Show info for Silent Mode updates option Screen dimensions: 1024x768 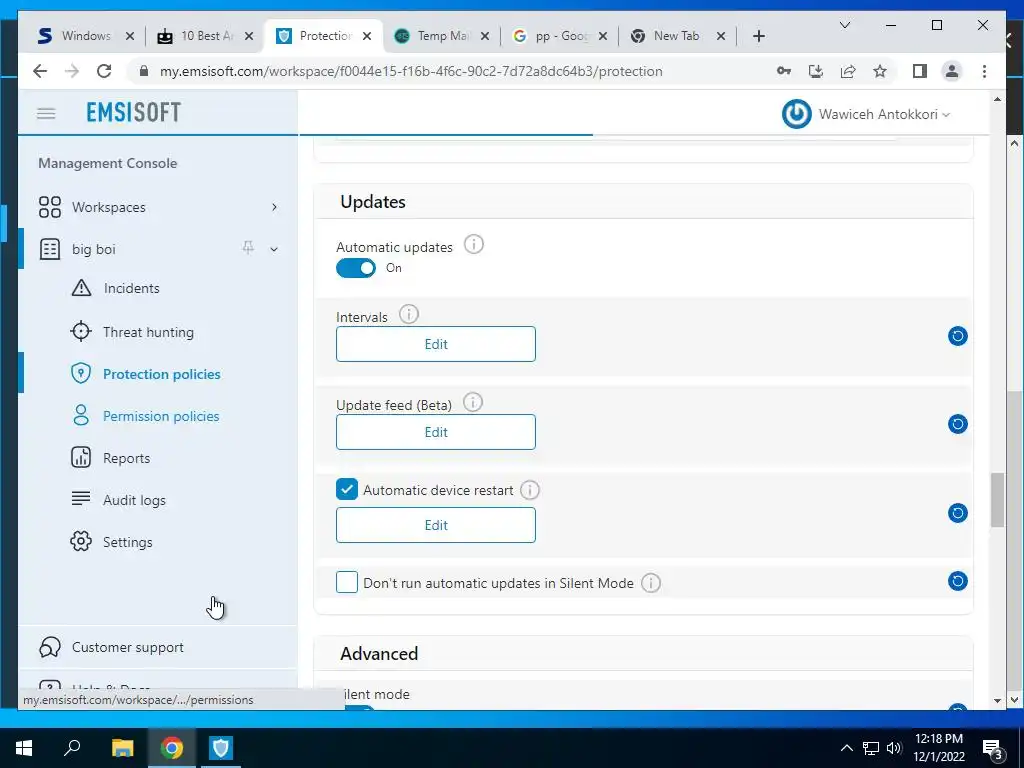[650, 583]
